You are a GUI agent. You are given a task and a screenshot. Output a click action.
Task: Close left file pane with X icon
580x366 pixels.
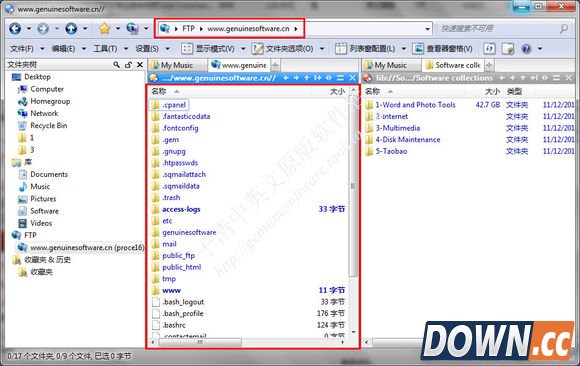pos(353,78)
